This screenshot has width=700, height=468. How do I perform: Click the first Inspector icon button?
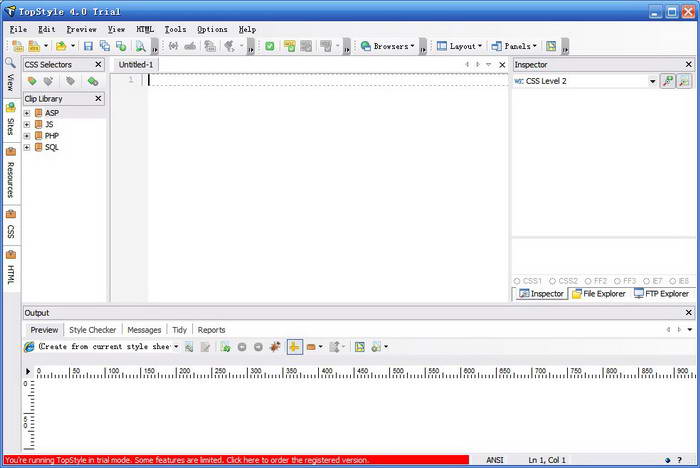(668, 81)
